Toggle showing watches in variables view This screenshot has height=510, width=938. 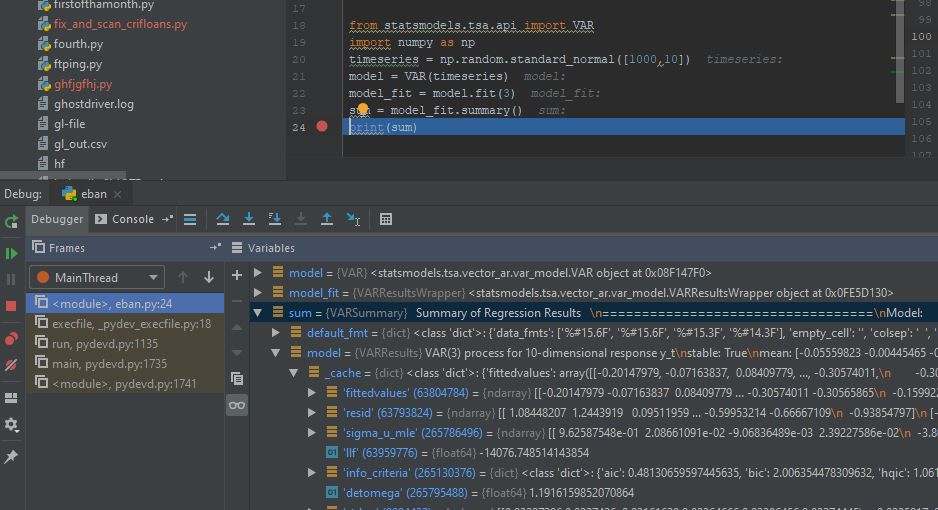pyautogui.click(x=237, y=405)
